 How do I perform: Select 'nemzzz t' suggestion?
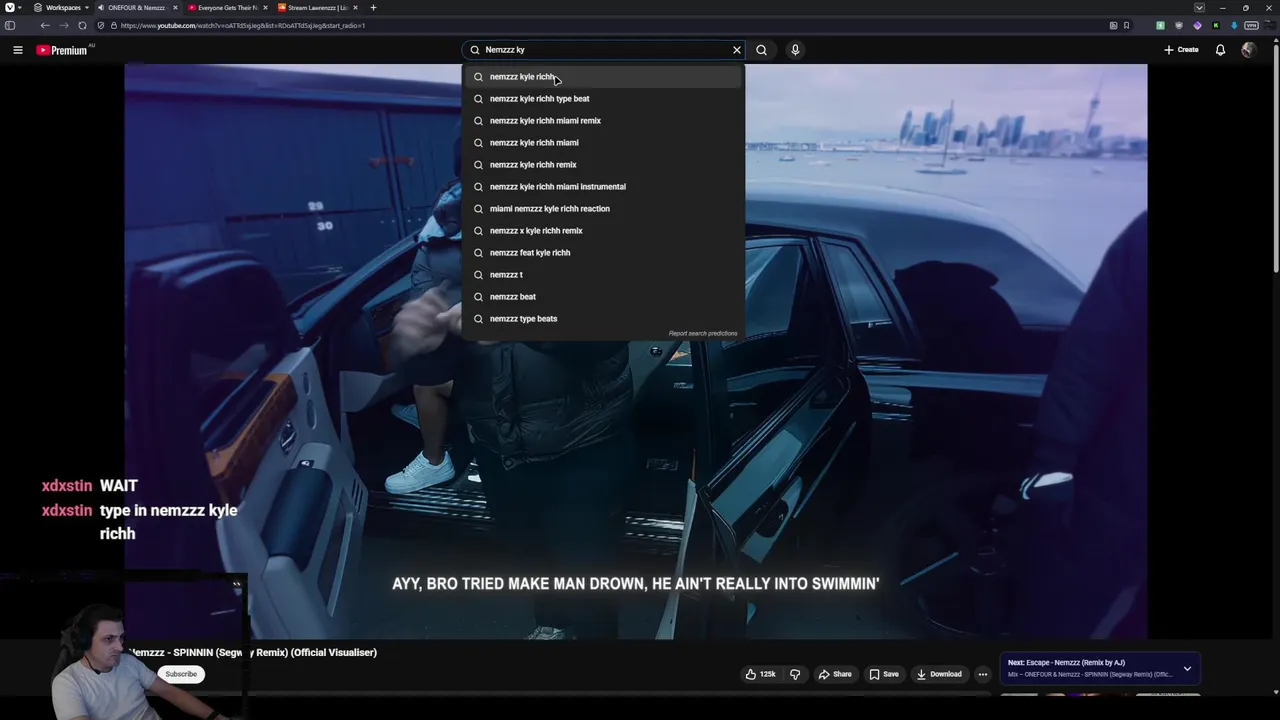pos(603,275)
